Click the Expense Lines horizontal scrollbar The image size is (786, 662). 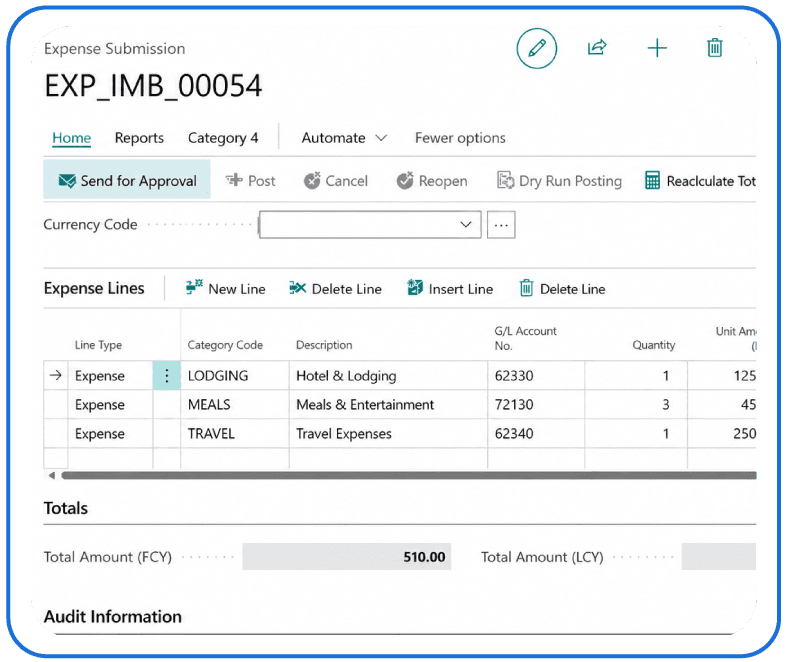pos(409,475)
